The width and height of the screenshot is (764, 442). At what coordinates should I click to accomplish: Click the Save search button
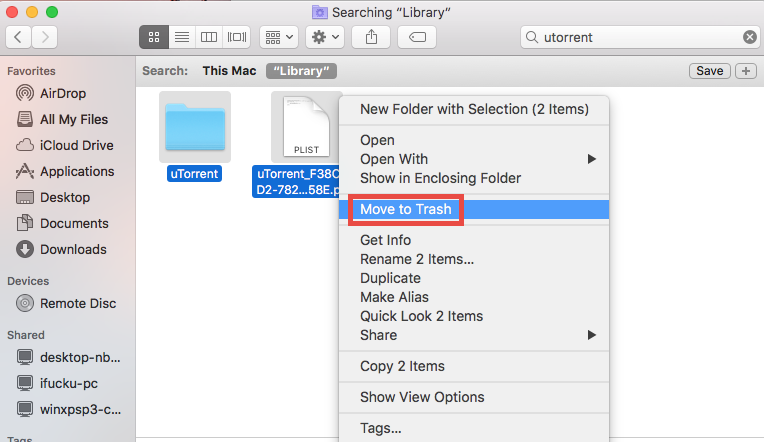point(709,71)
